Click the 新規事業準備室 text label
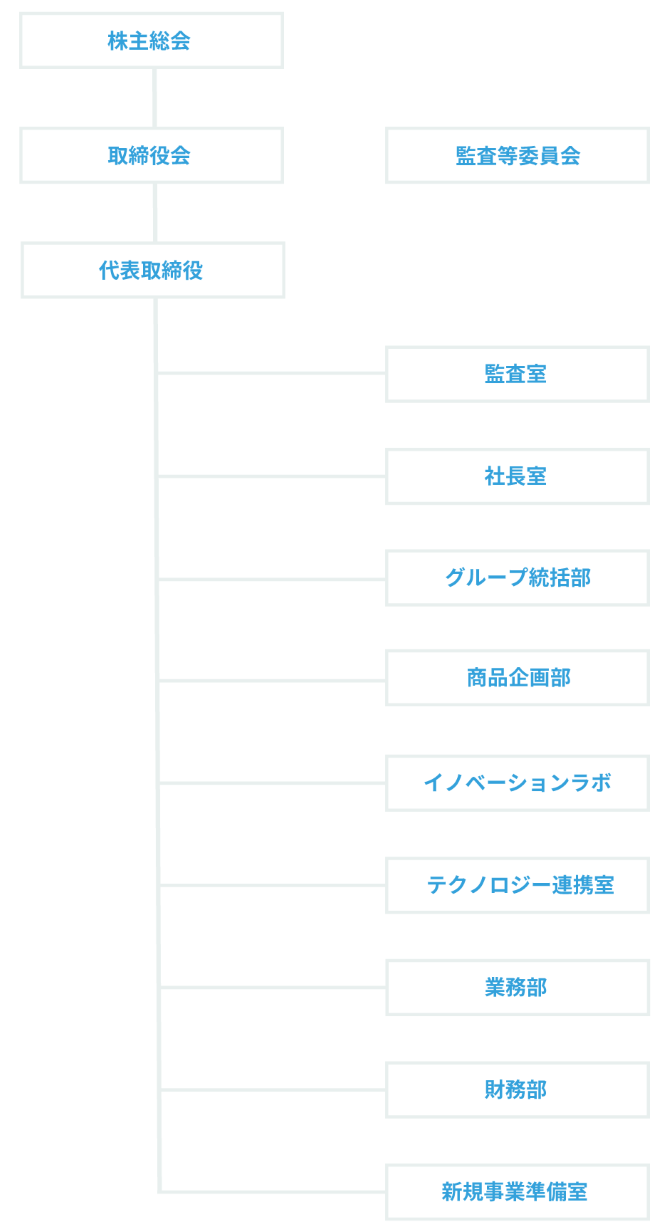The height and width of the screenshot is (1227, 660). tap(514, 1192)
